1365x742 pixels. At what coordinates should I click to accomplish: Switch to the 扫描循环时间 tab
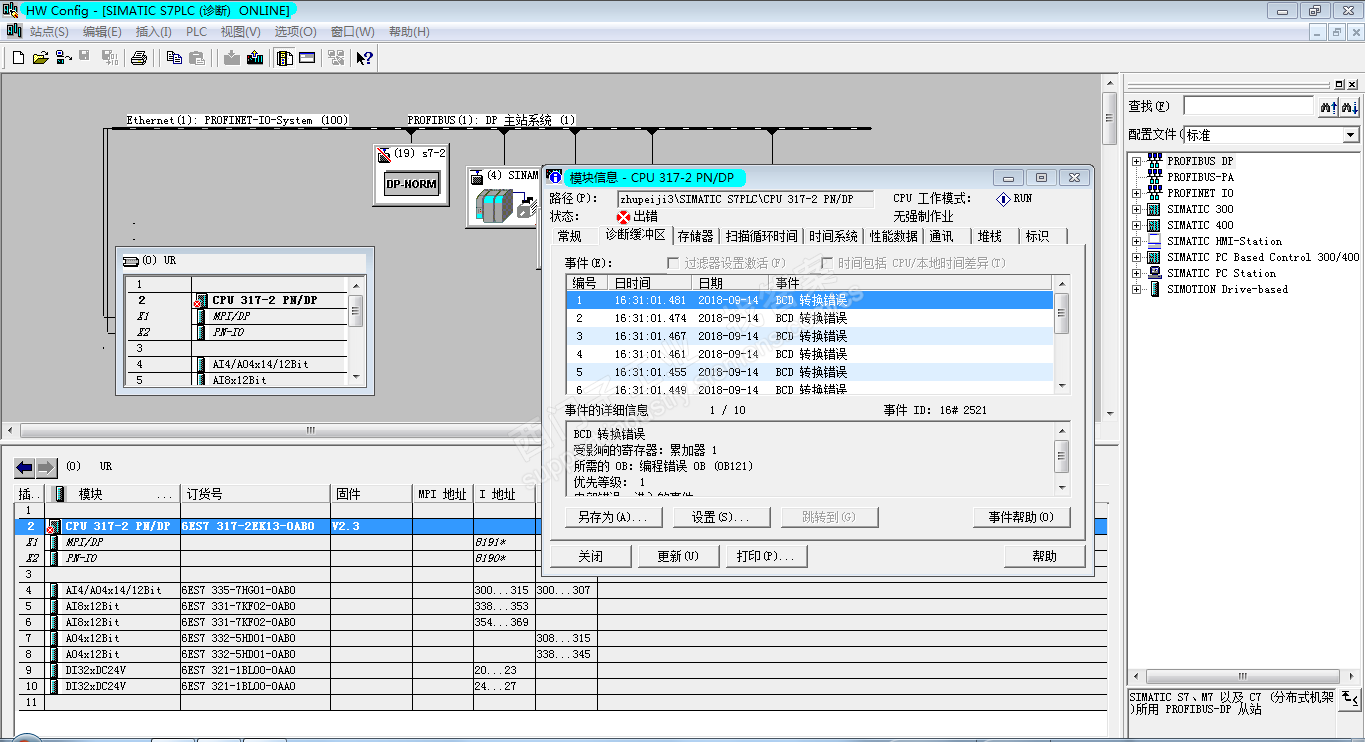click(x=762, y=237)
